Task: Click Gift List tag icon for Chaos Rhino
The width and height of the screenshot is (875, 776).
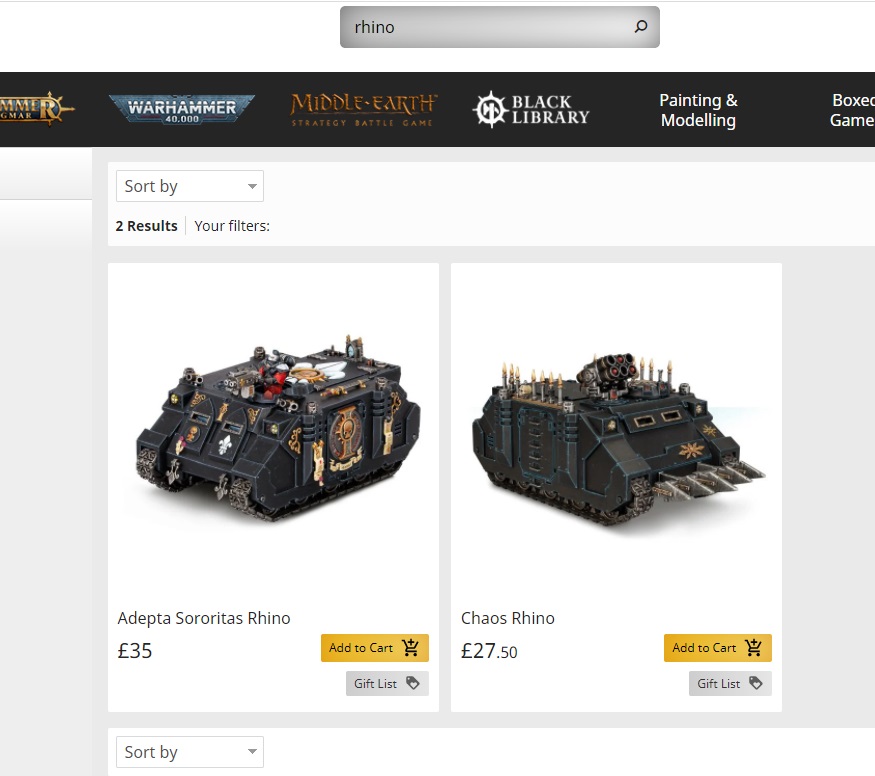Action: point(756,683)
